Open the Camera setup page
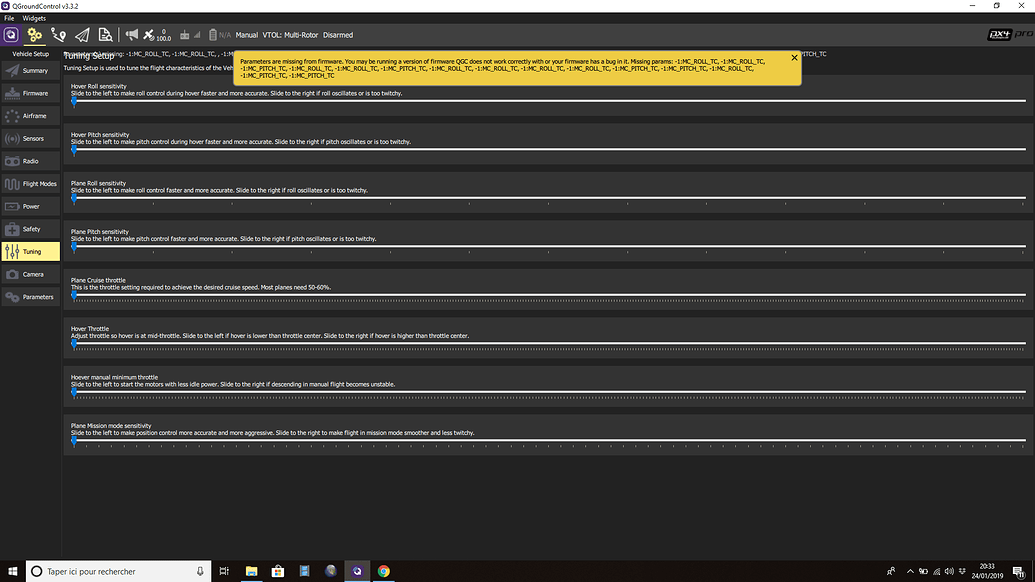This screenshot has width=1035, height=582. pyautogui.click(x=30, y=275)
